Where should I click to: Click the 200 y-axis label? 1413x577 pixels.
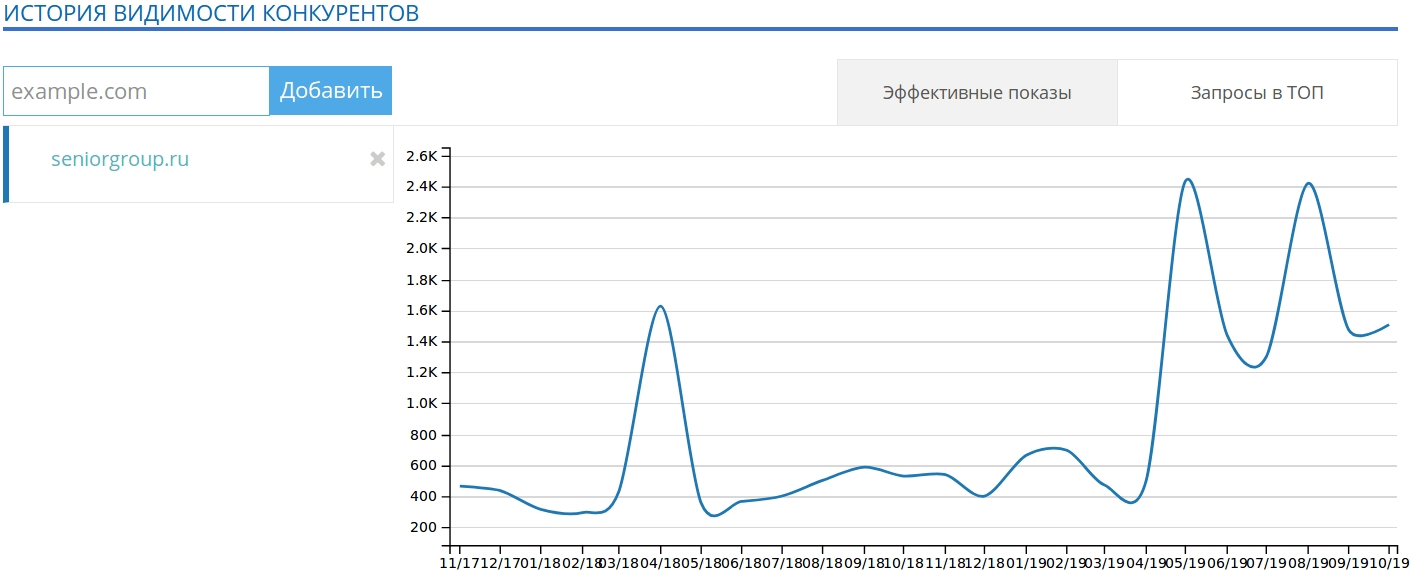[x=424, y=528]
